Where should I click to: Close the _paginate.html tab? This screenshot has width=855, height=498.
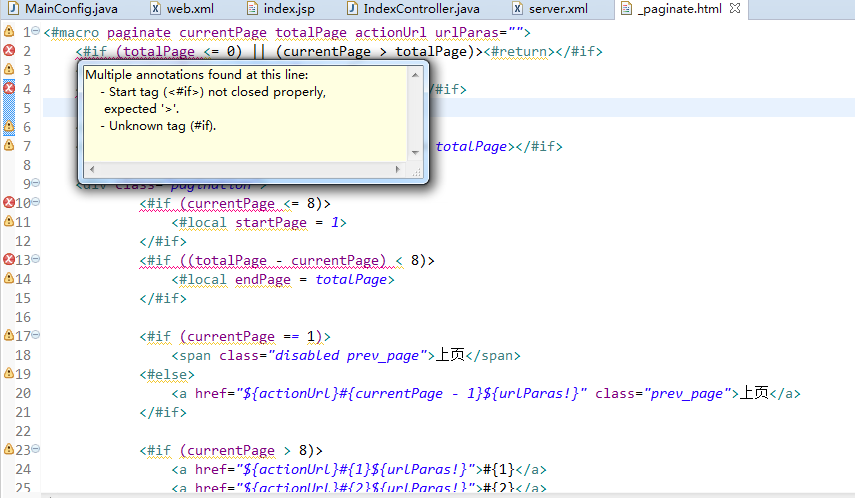pos(733,9)
